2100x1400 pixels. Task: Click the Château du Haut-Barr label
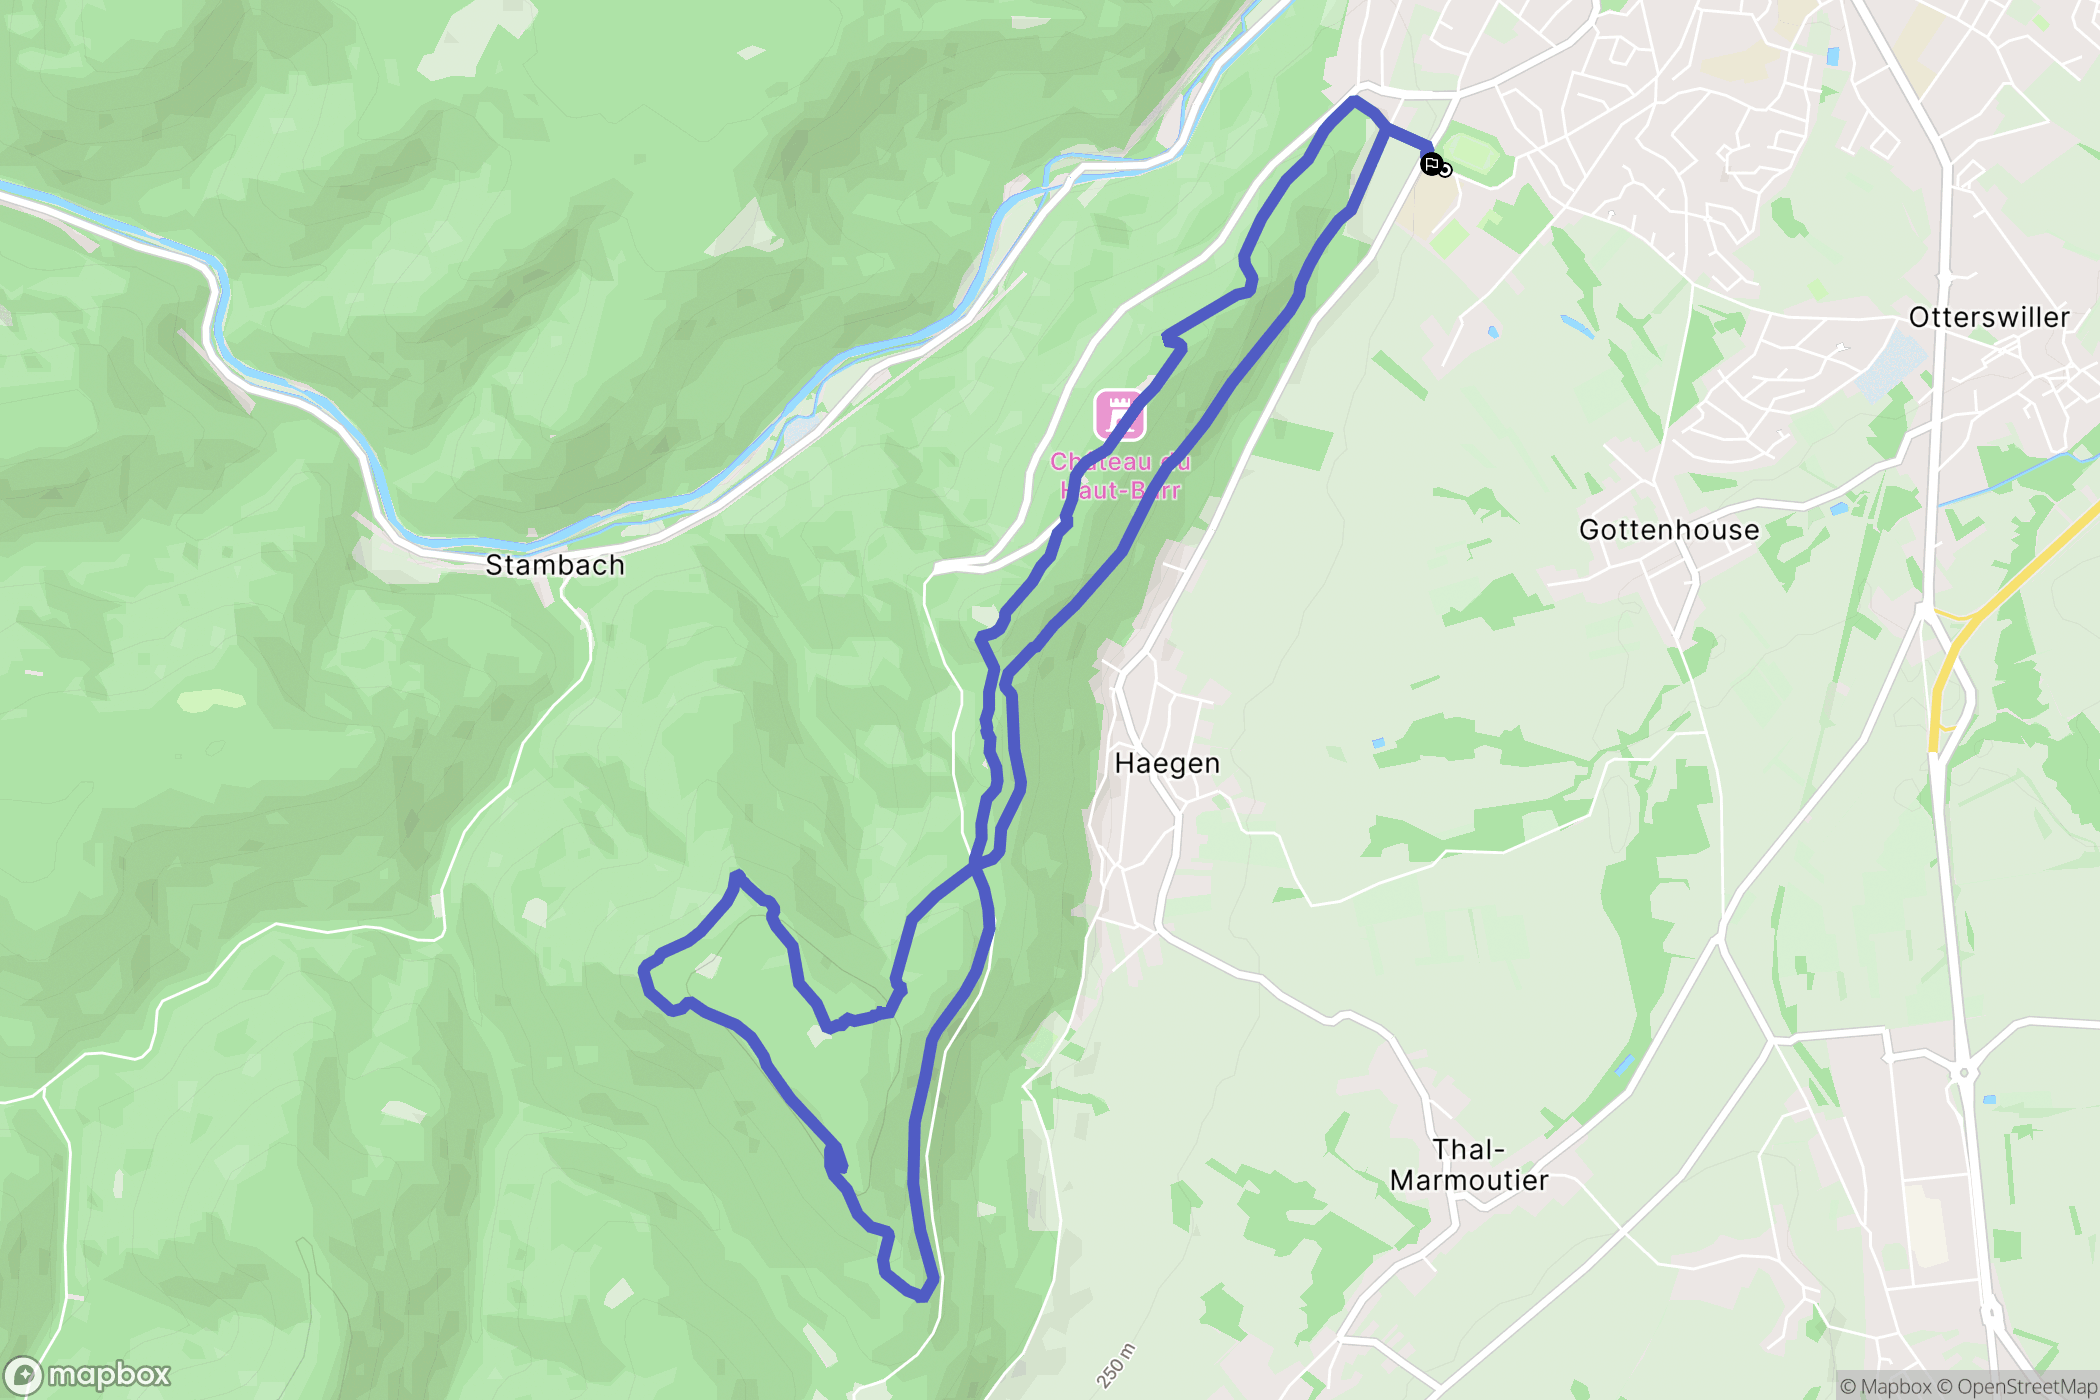pyautogui.click(x=1120, y=476)
